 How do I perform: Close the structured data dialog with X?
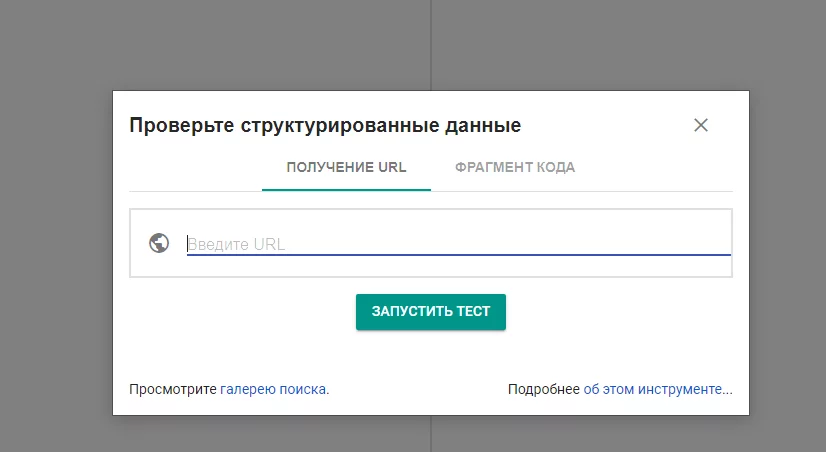coord(701,125)
